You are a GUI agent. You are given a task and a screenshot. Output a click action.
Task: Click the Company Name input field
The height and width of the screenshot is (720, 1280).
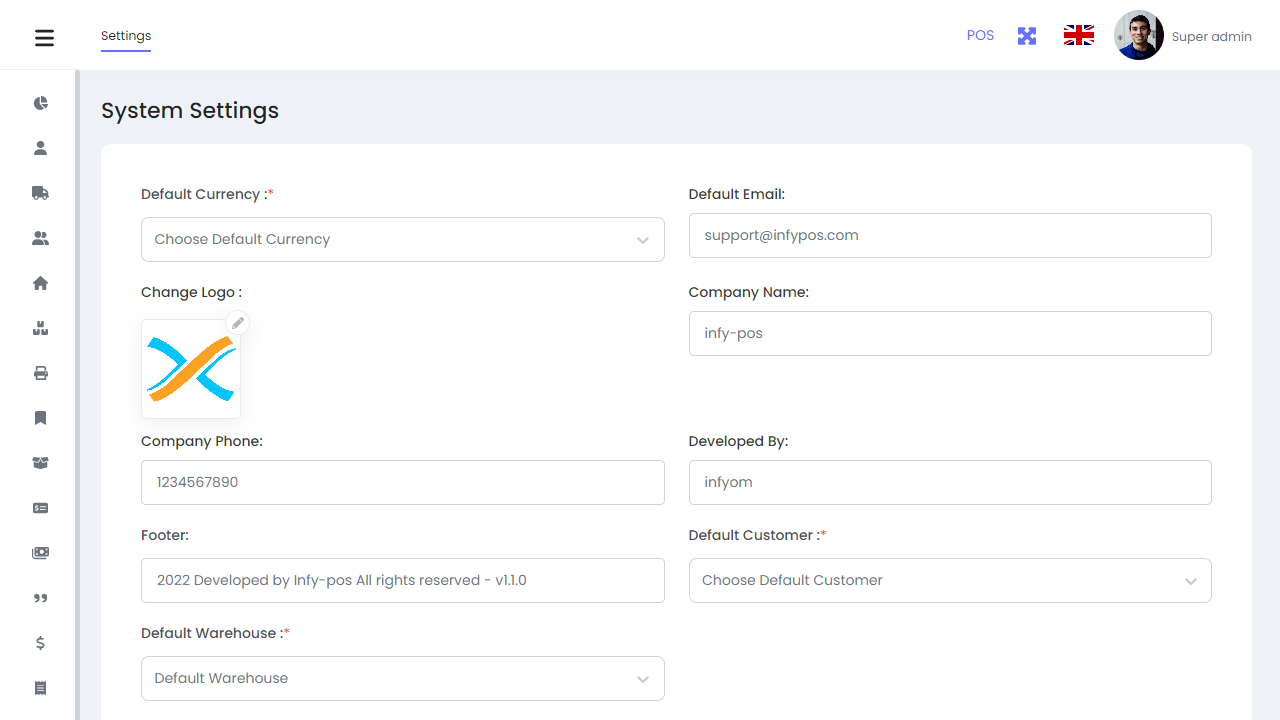tap(949, 334)
